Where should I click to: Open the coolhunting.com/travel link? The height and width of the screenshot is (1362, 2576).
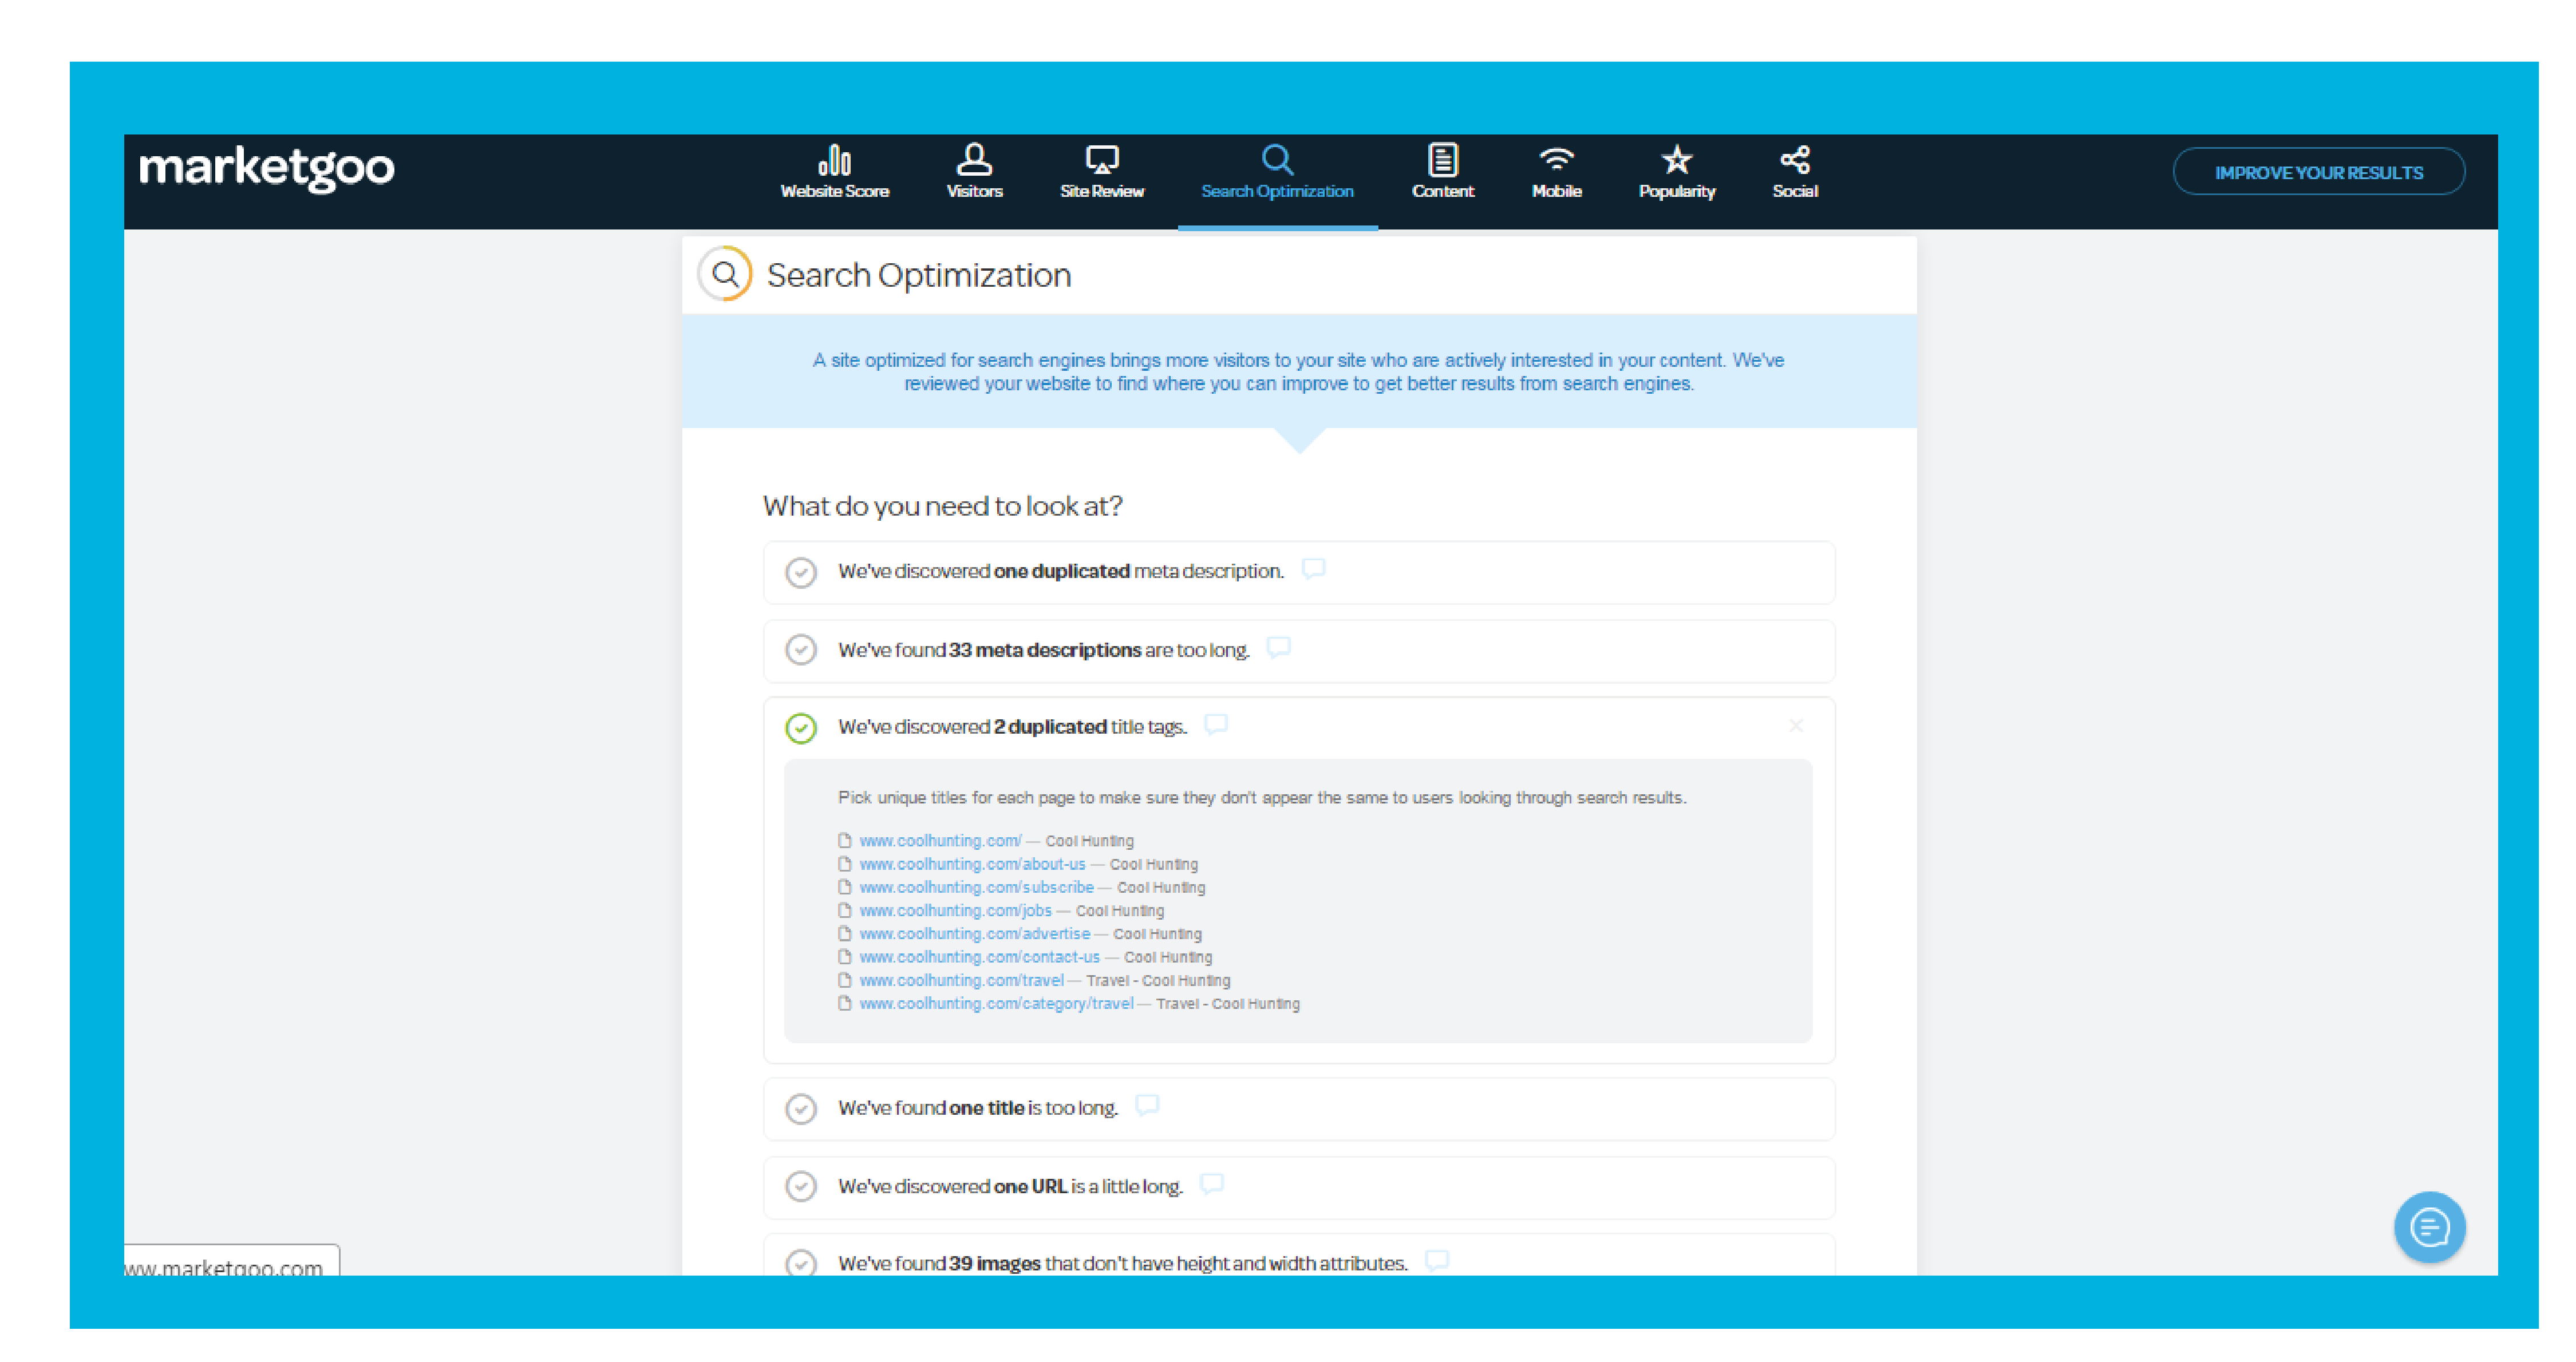[x=961, y=980]
